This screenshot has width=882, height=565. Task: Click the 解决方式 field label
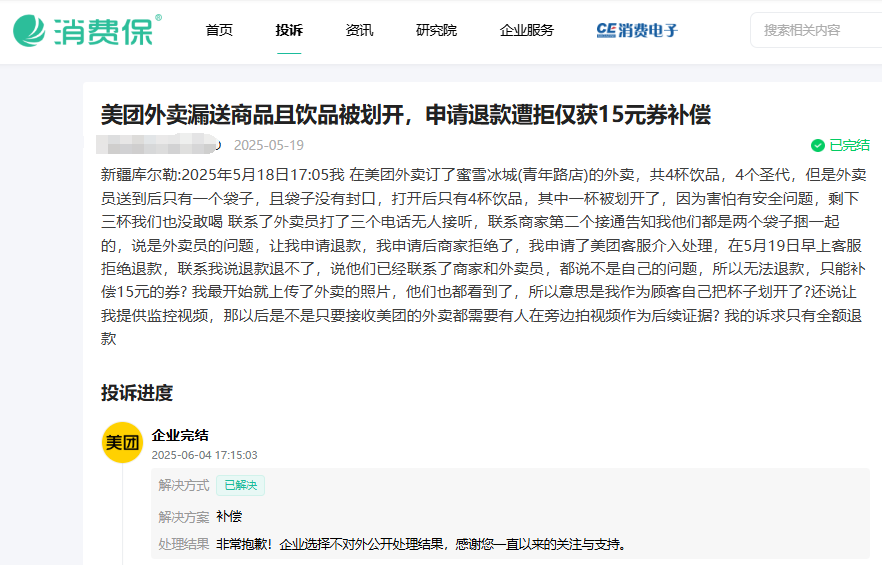point(183,485)
